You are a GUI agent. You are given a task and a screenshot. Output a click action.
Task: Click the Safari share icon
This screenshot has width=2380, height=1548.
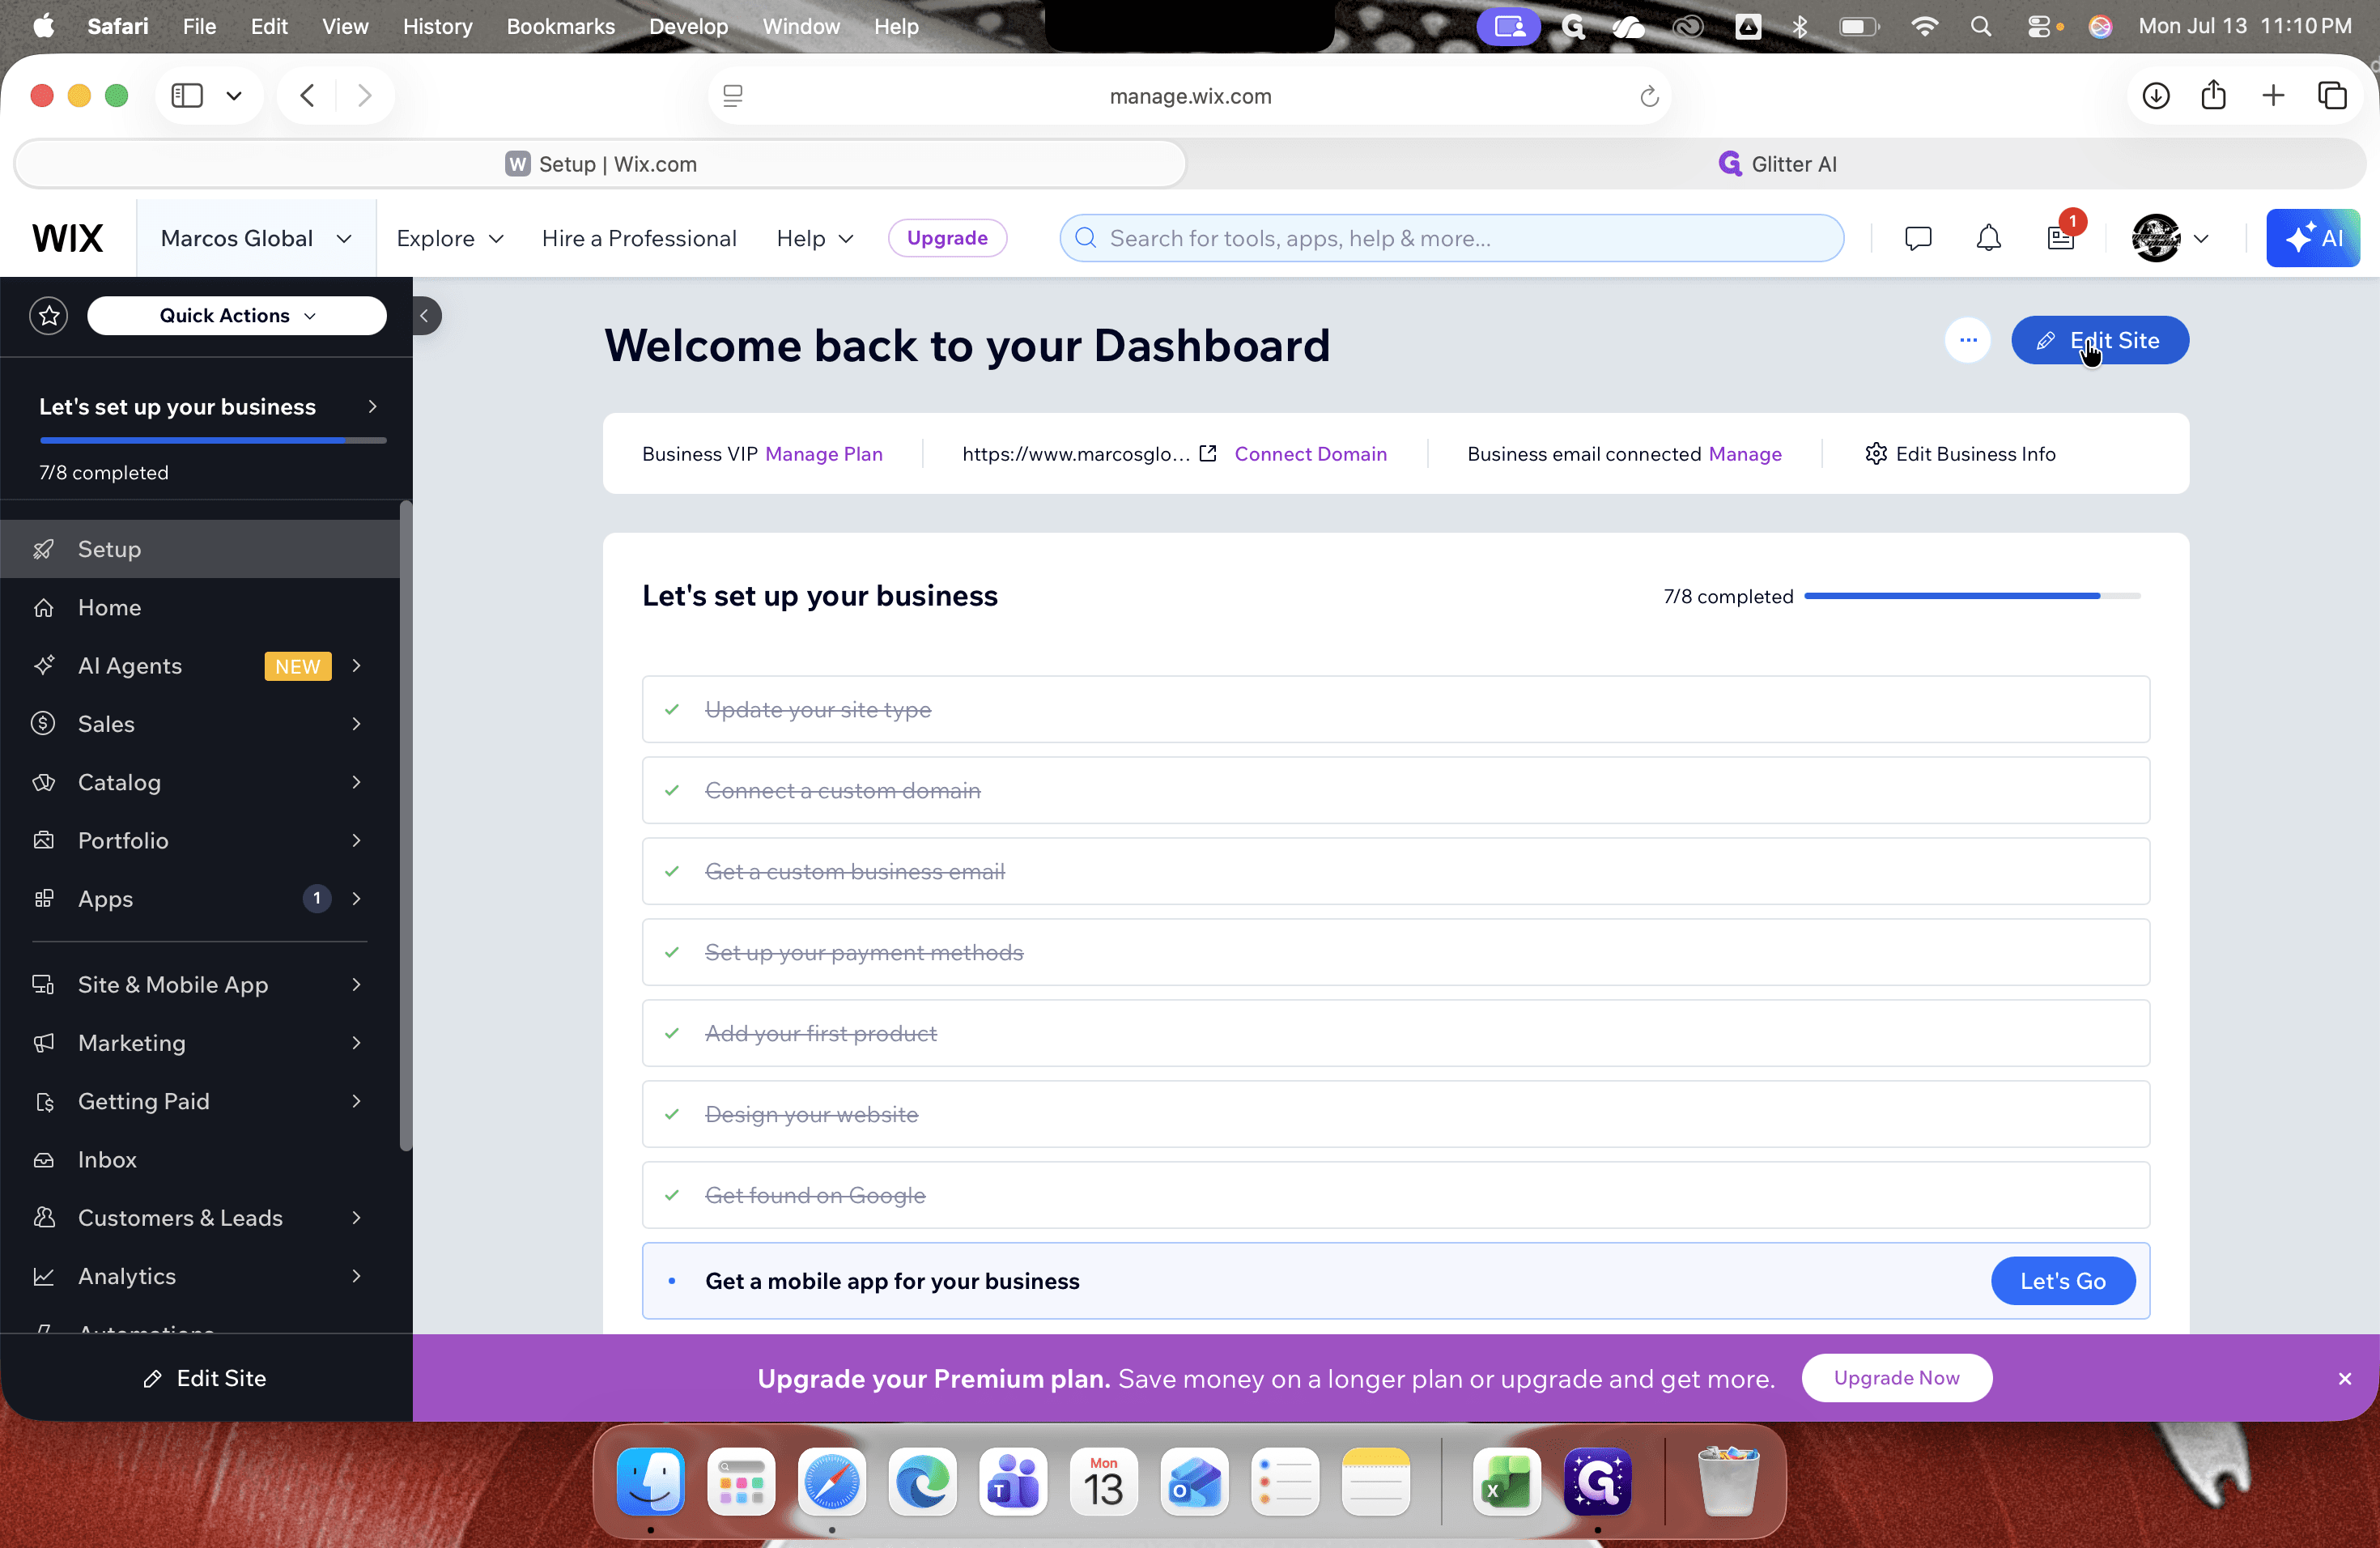2213,95
